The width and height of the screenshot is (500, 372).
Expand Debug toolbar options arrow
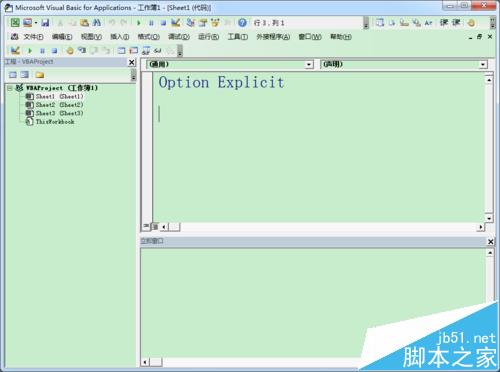(x=180, y=51)
